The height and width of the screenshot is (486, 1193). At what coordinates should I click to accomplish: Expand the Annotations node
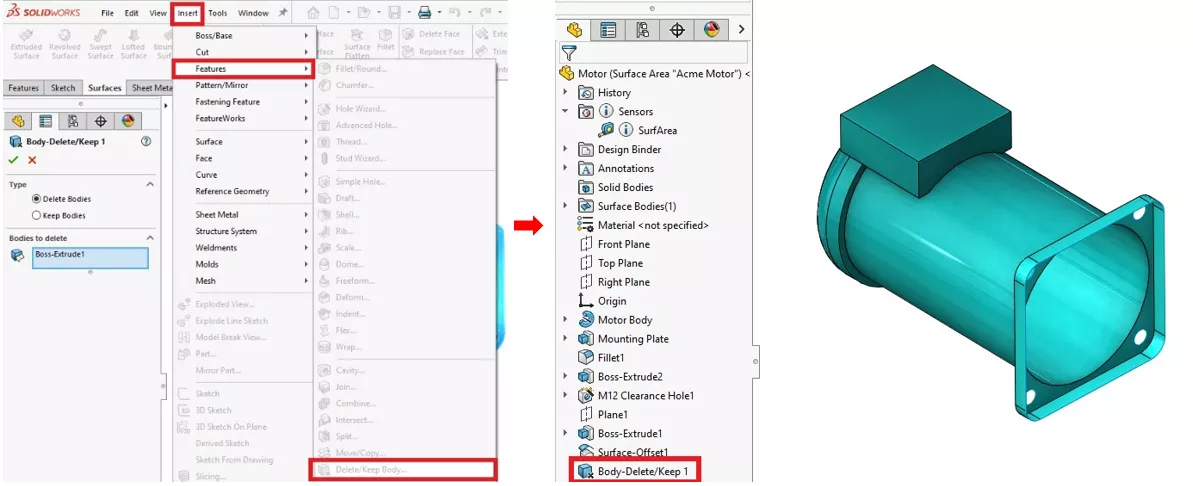point(565,168)
